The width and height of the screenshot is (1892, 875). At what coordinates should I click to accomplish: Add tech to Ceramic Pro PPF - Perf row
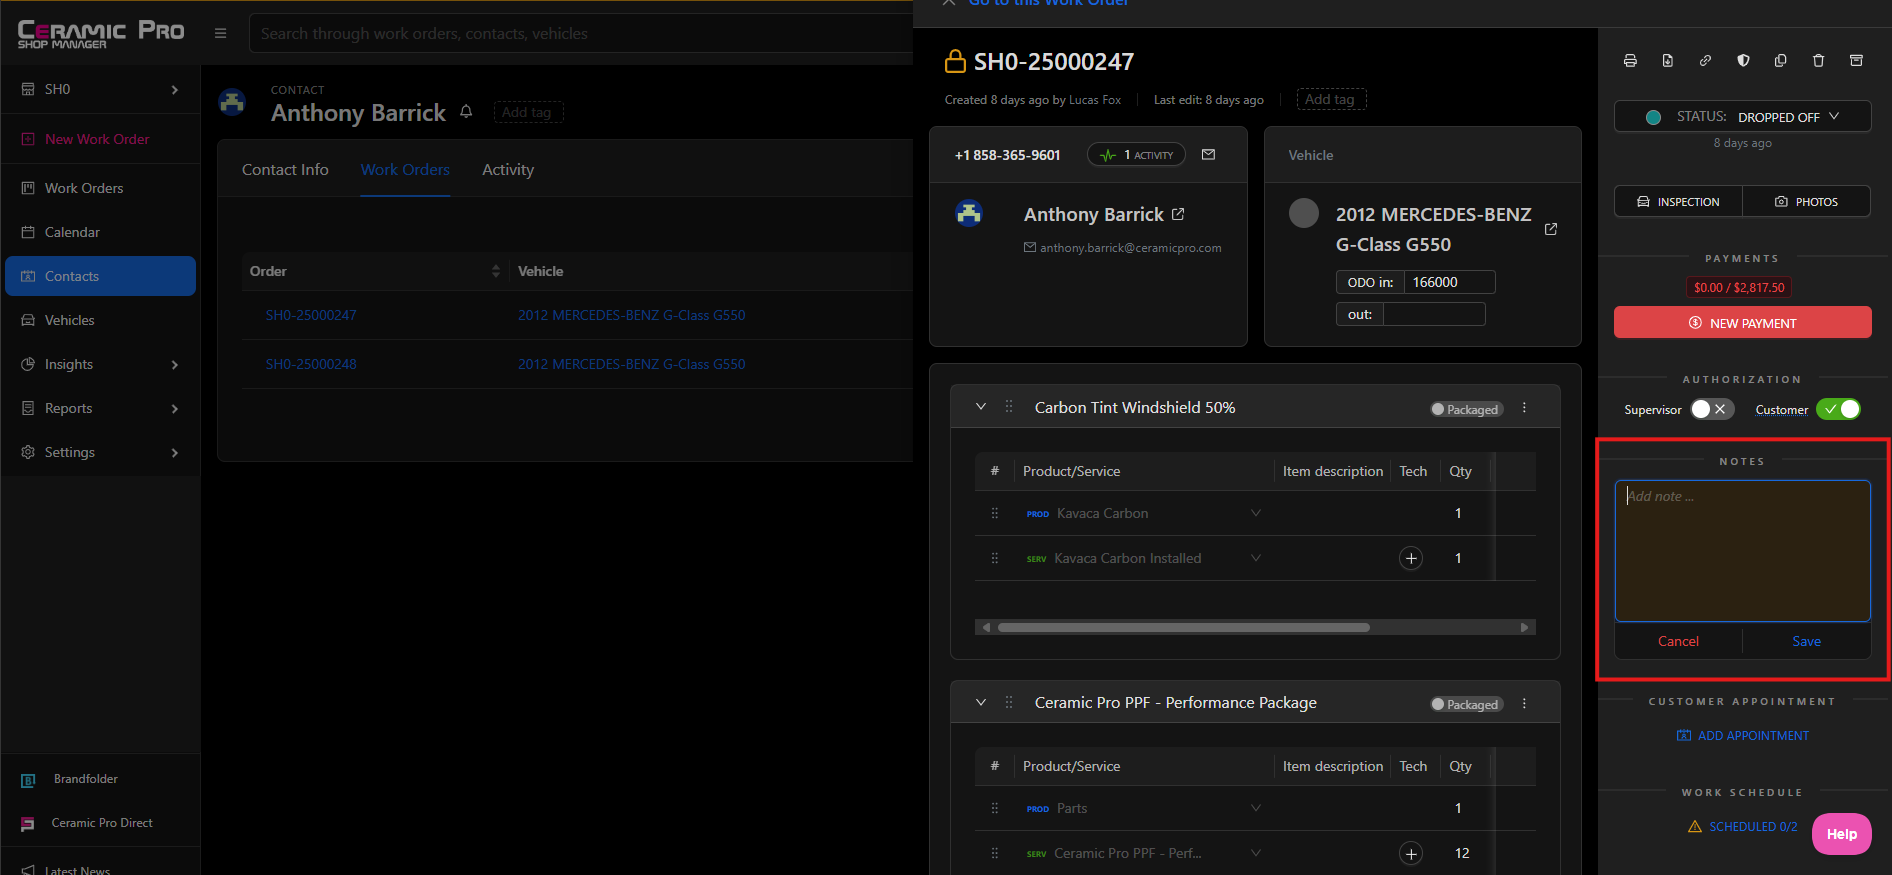pos(1411,853)
